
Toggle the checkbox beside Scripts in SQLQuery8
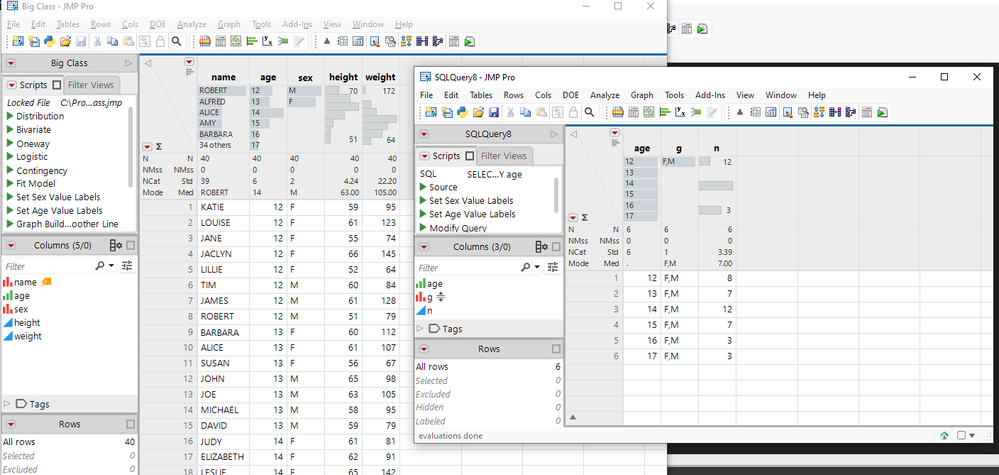pyautogui.click(x=470, y=155)
